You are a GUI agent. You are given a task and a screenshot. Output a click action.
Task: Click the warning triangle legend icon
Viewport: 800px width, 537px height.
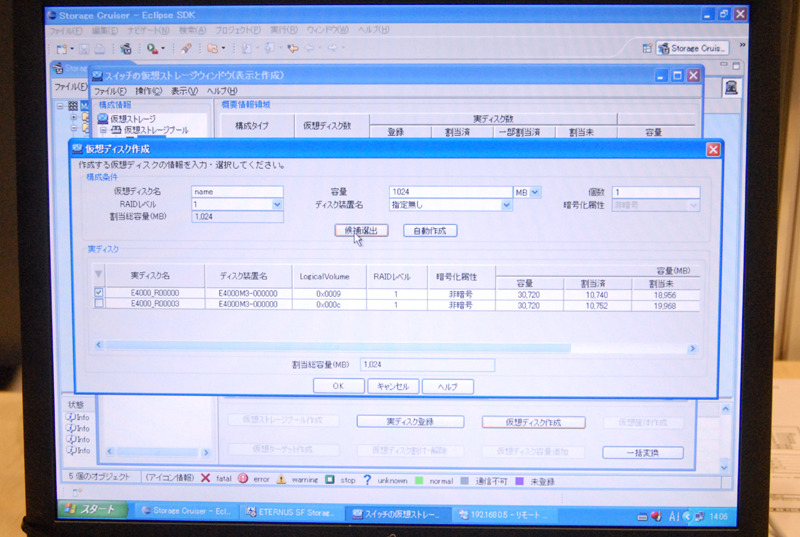(x=281, y=479)
